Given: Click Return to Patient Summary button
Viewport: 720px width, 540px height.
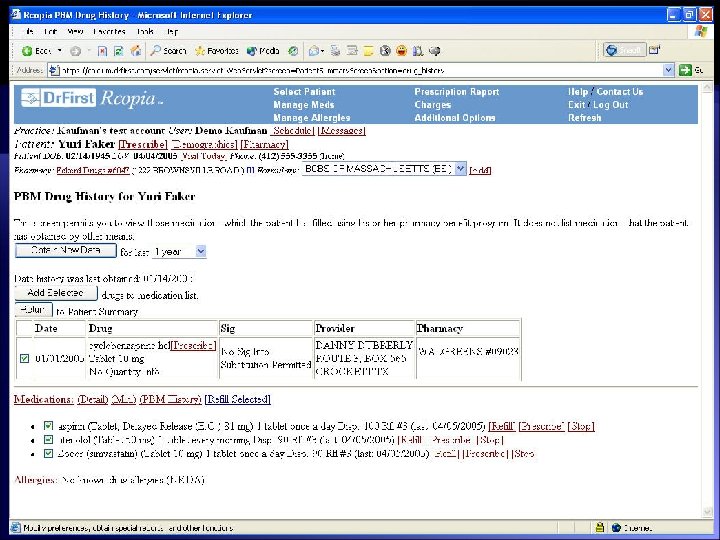Looking at the screenshot, I should tap(34, 310).
